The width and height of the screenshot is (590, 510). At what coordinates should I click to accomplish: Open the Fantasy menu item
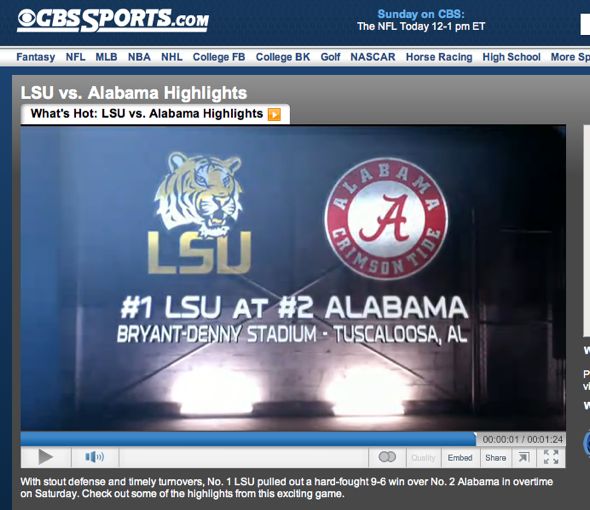coord(36,57)
